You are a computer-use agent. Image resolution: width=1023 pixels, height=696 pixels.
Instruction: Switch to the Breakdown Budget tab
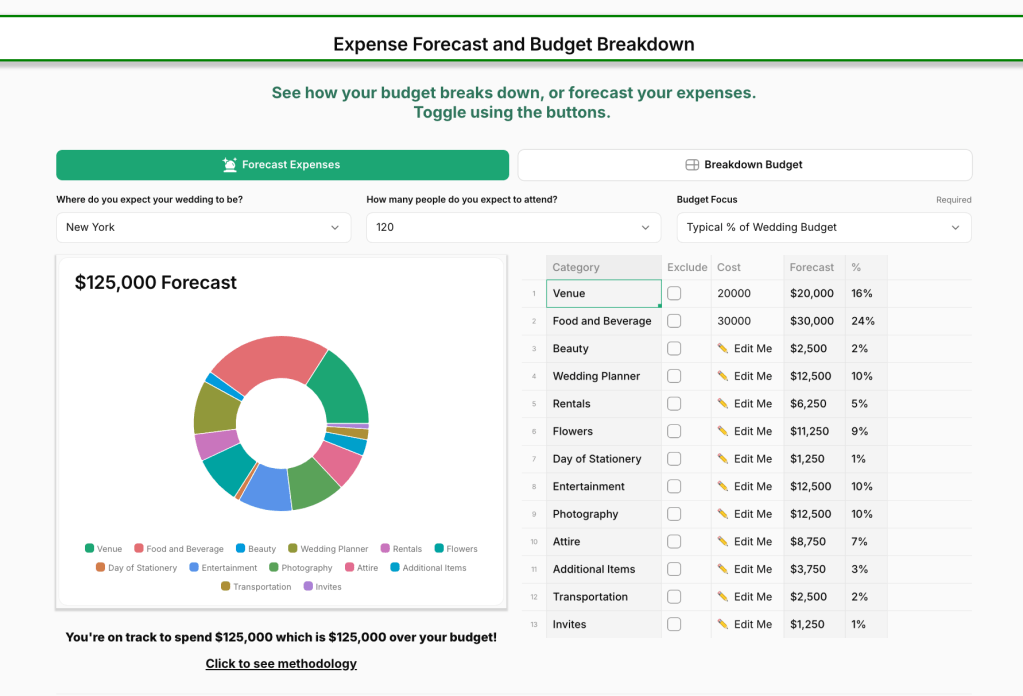click(744, 165)
